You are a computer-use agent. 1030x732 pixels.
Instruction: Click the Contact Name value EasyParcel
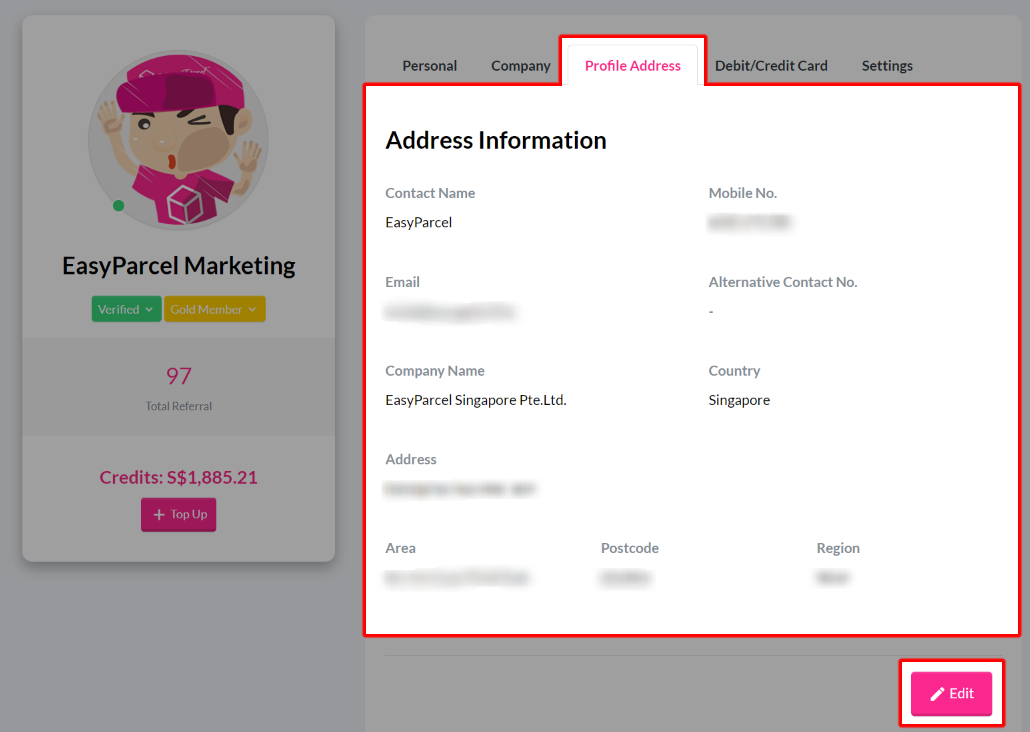pos(418,223)
